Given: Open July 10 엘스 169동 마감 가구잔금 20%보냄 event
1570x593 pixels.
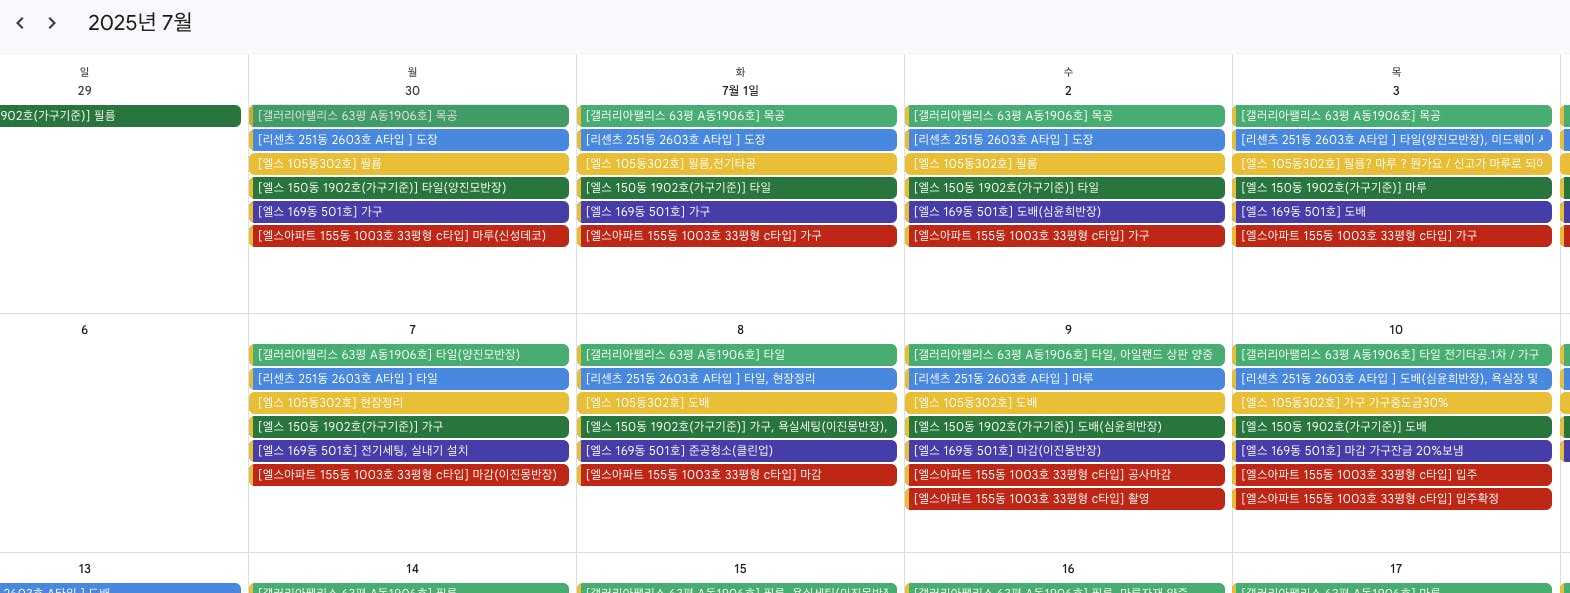Looking at the screenshot, I should 1393,451.
